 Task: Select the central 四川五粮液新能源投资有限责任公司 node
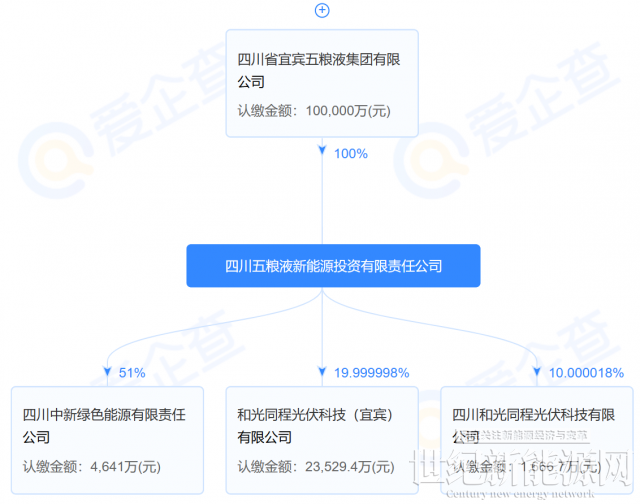[333, 266]
